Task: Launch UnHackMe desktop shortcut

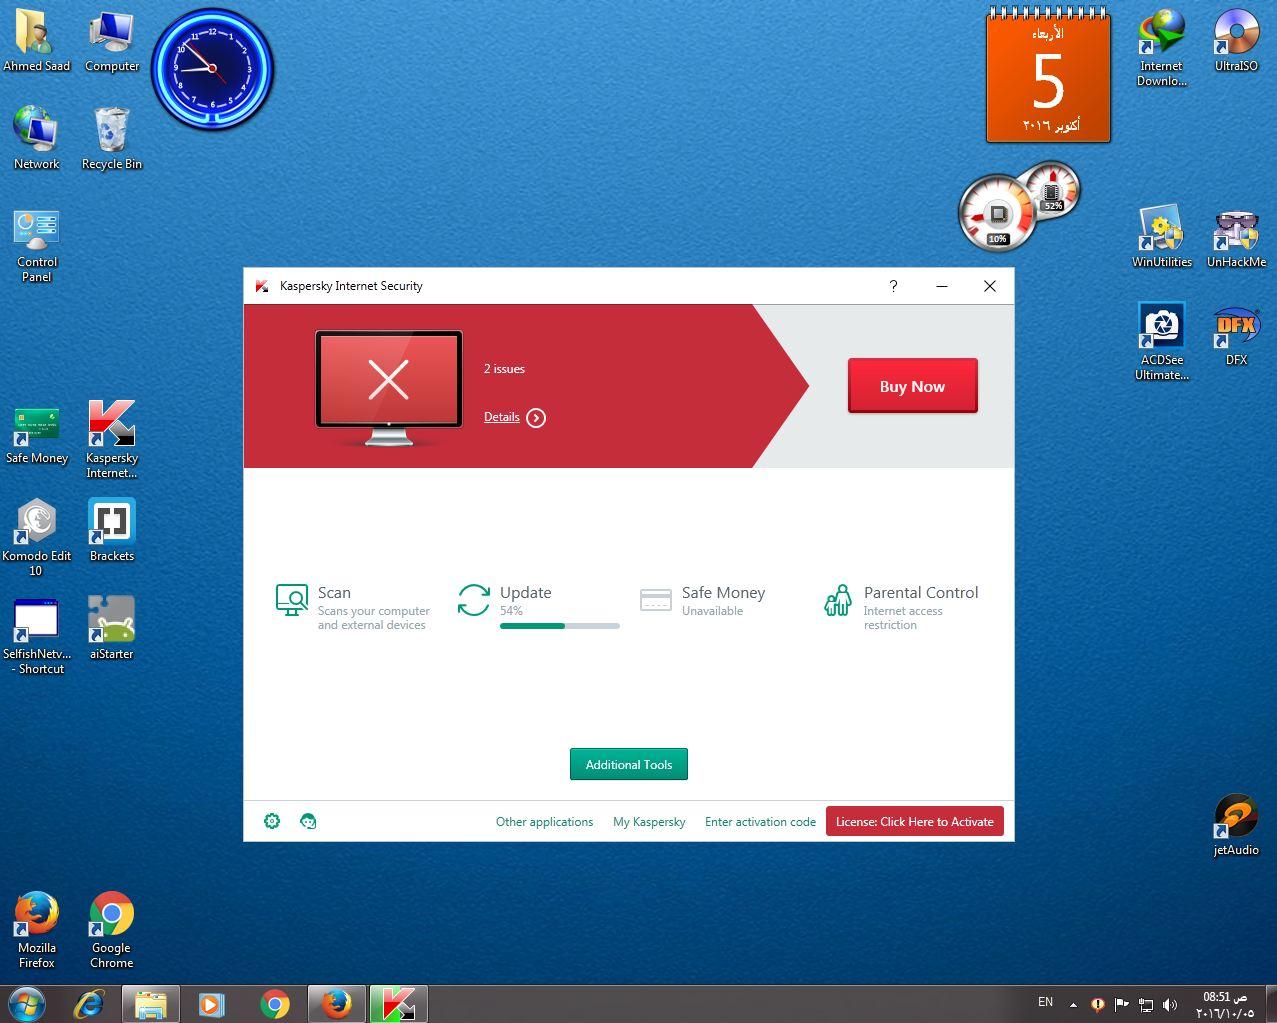Action: (1236, 238)
